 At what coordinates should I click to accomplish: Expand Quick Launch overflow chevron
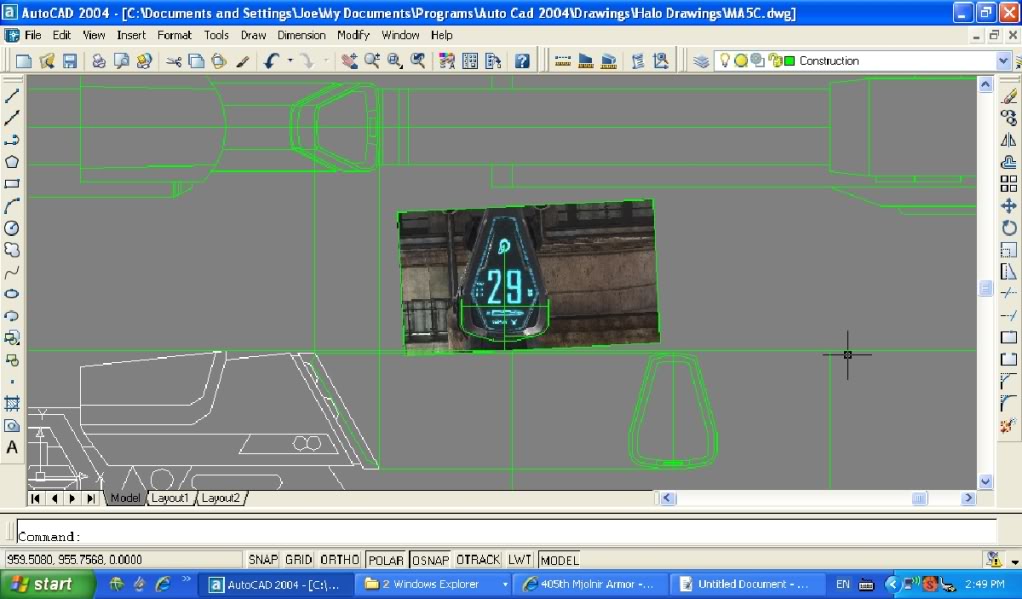click(x=186, y=579)
